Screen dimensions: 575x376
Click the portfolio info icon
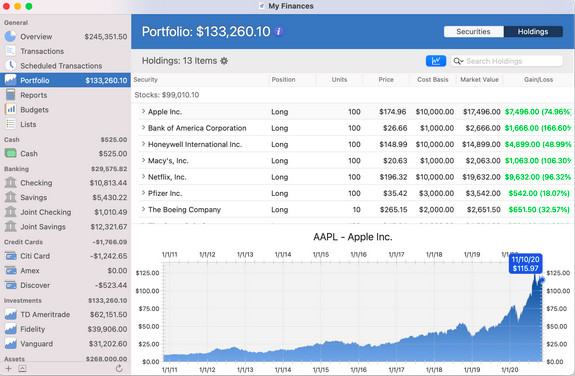click(279, 32)
